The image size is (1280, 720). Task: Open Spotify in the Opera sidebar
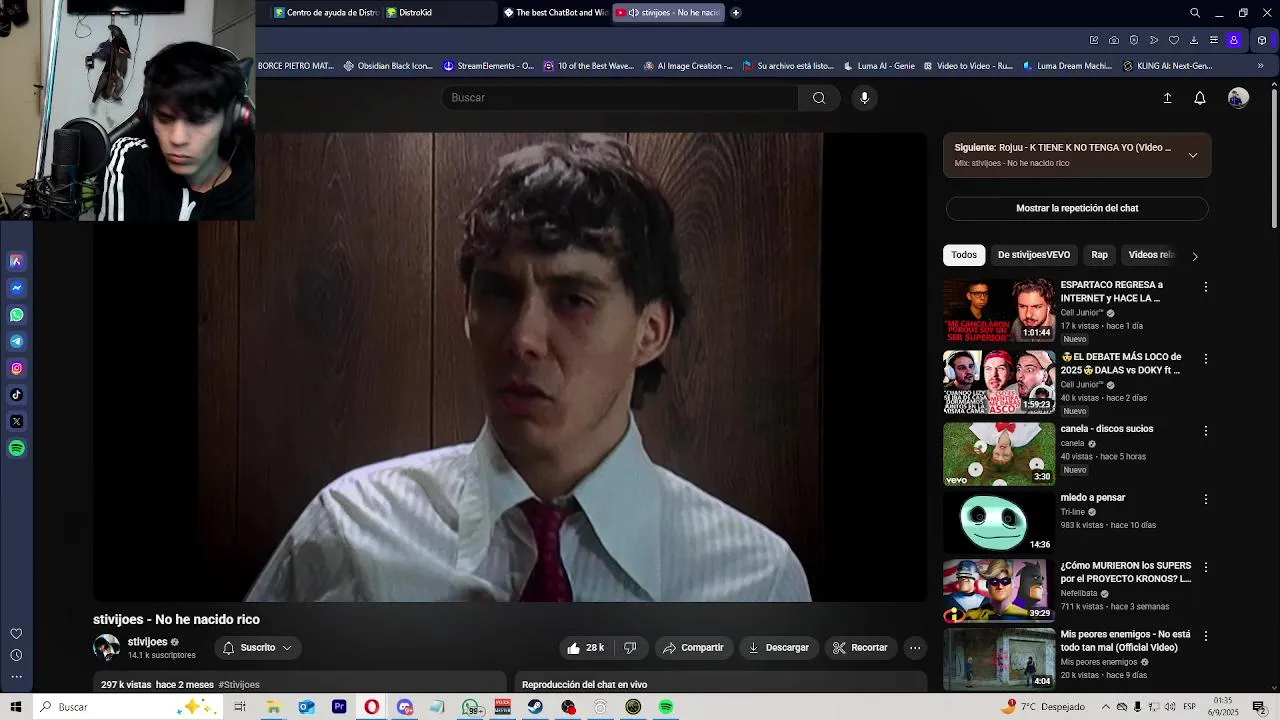pos(16,449)
